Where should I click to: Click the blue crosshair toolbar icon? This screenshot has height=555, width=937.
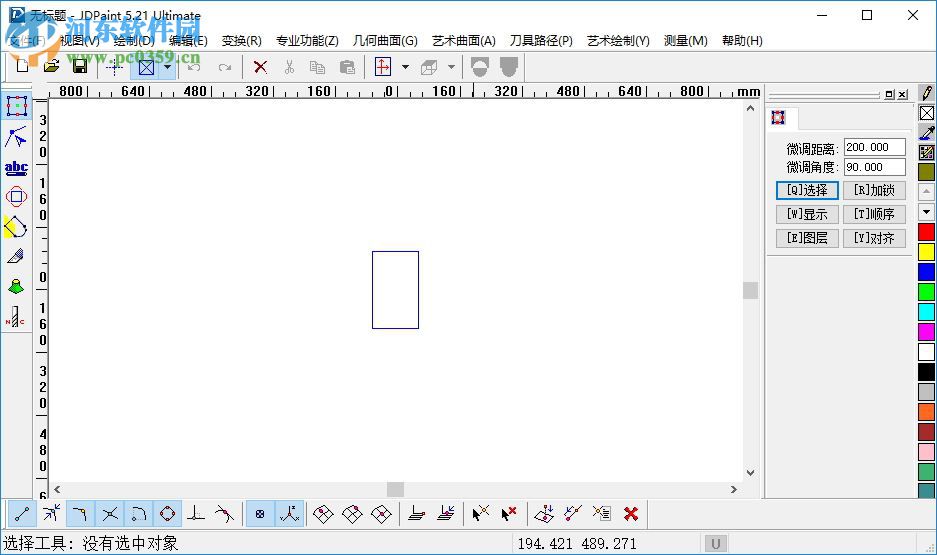click(x=114, y=67)
